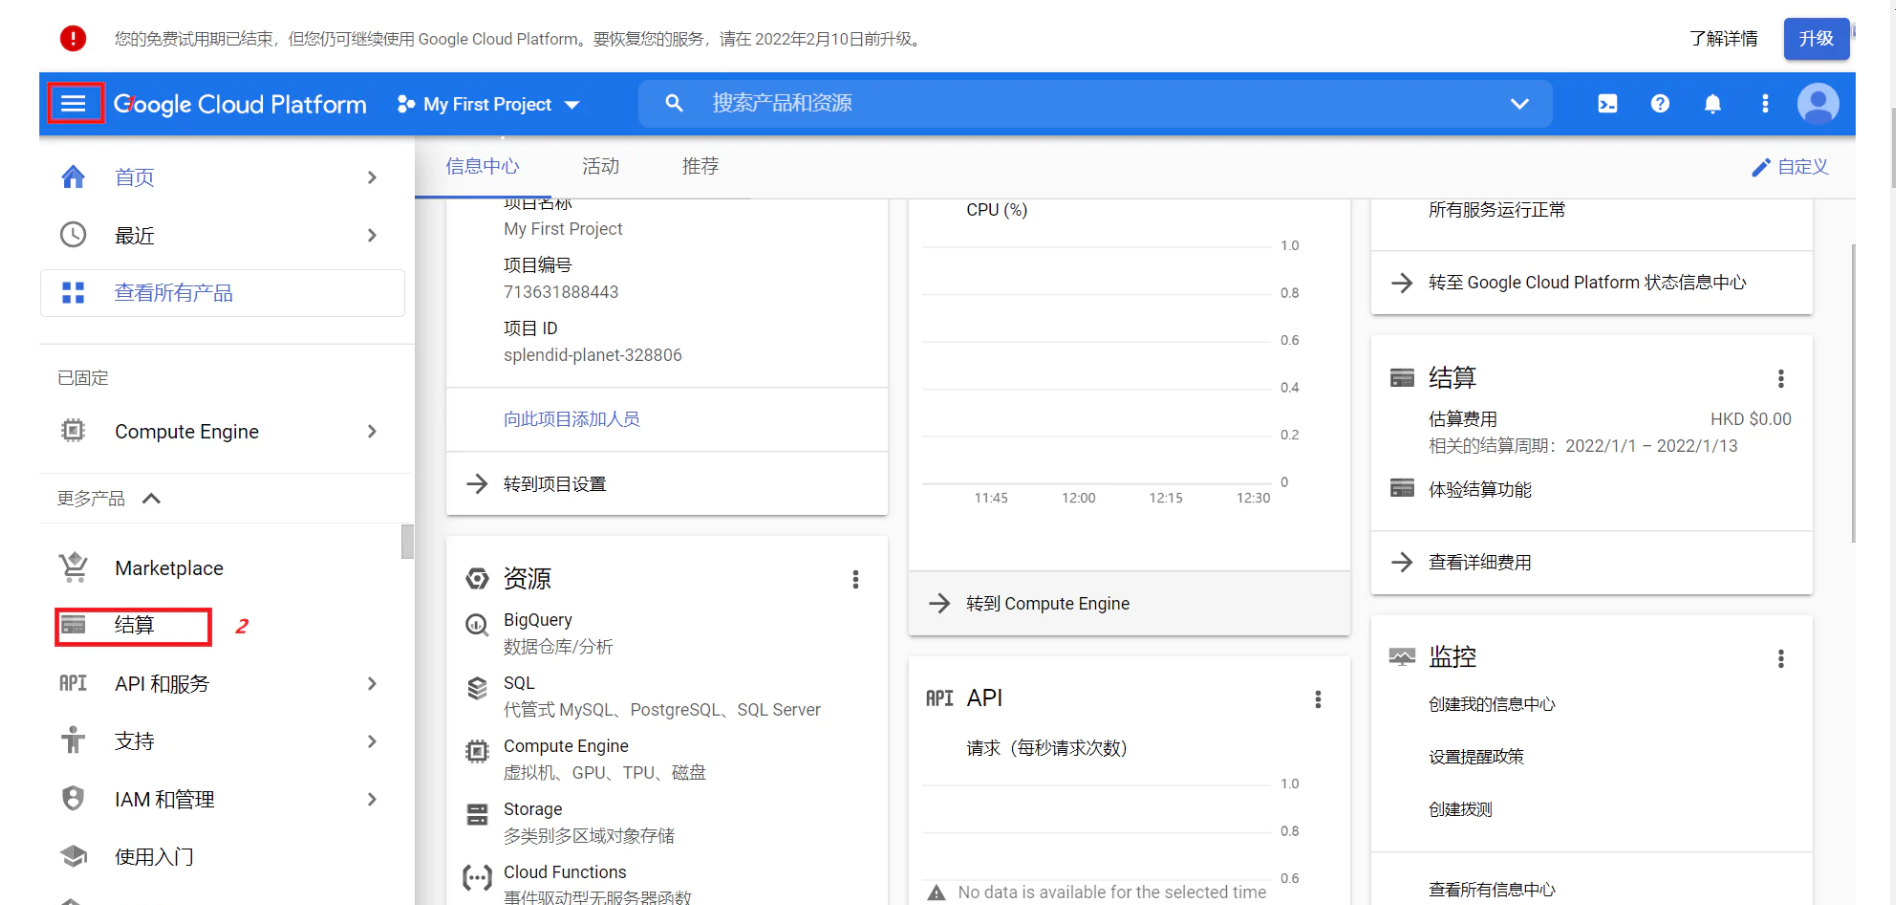This screenshot has height=905, width=1896.
Task: Activate Cloud Shell terminal icon
Action: tap(1607, 104)
